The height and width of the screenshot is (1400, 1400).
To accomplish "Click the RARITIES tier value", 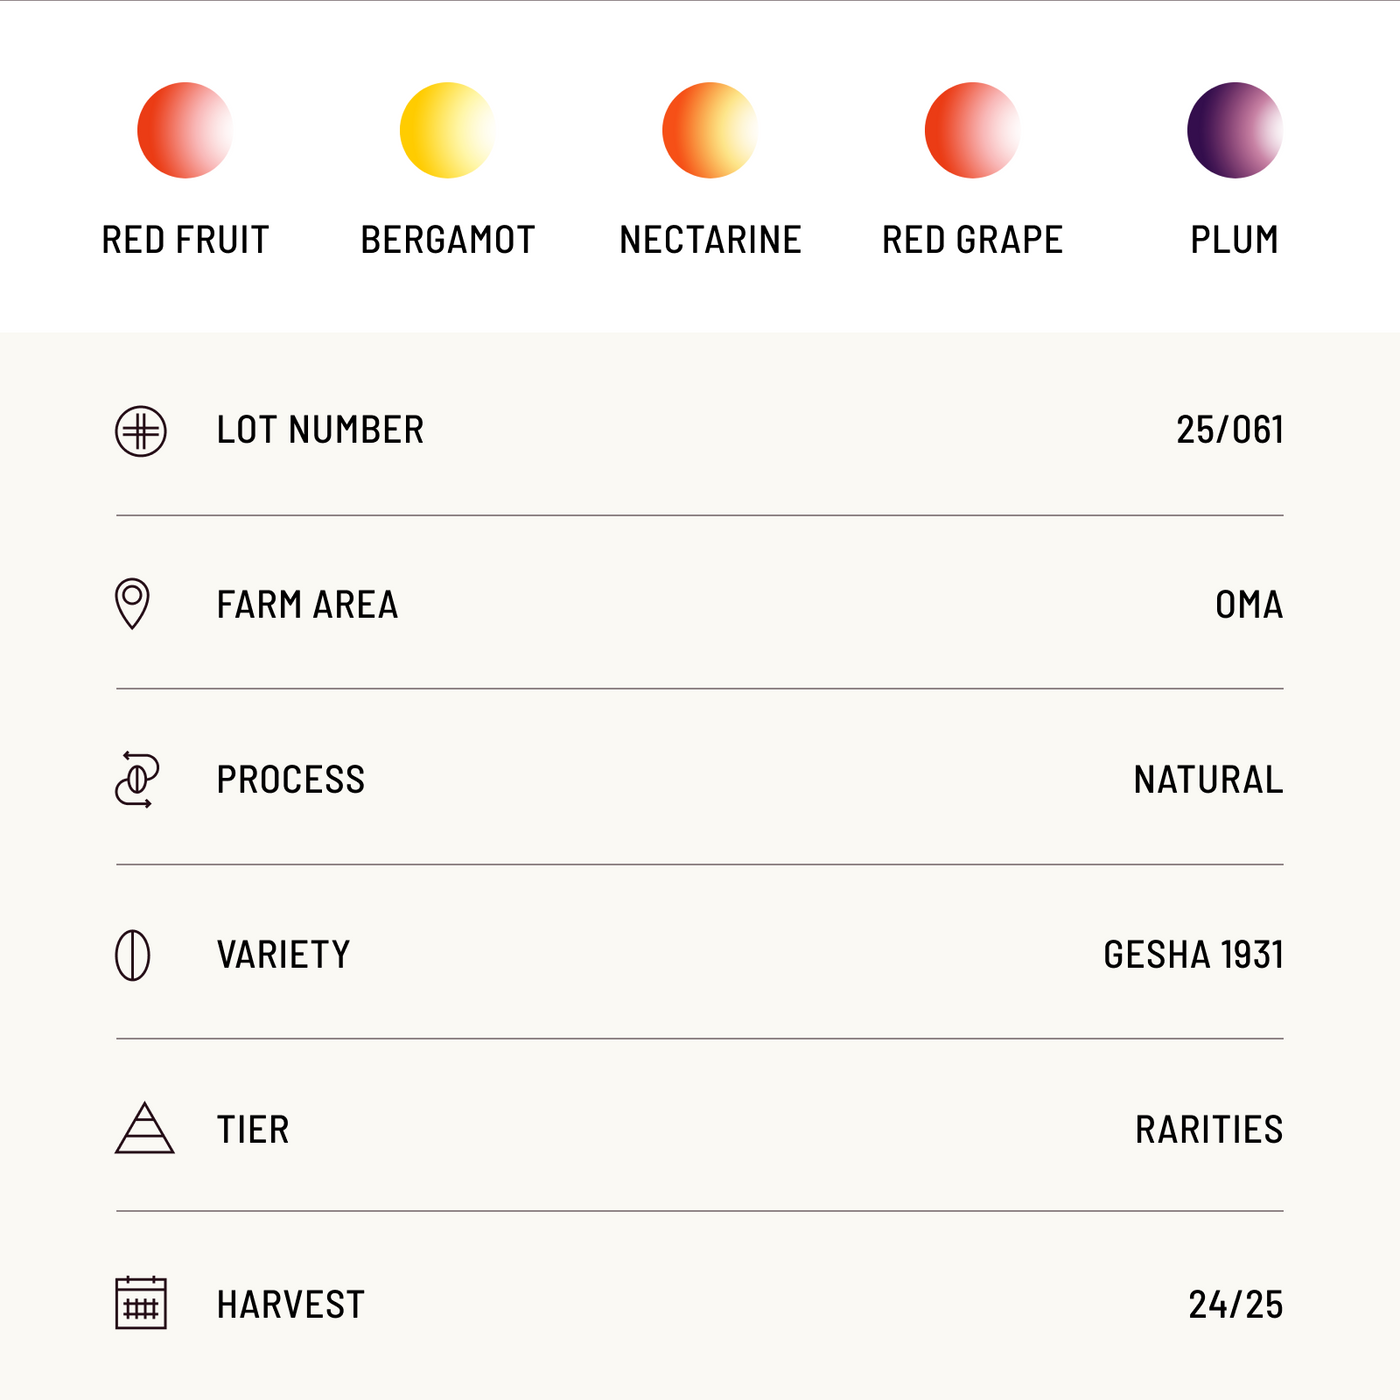I will pyautogui.click(x=1209, y=1130).
